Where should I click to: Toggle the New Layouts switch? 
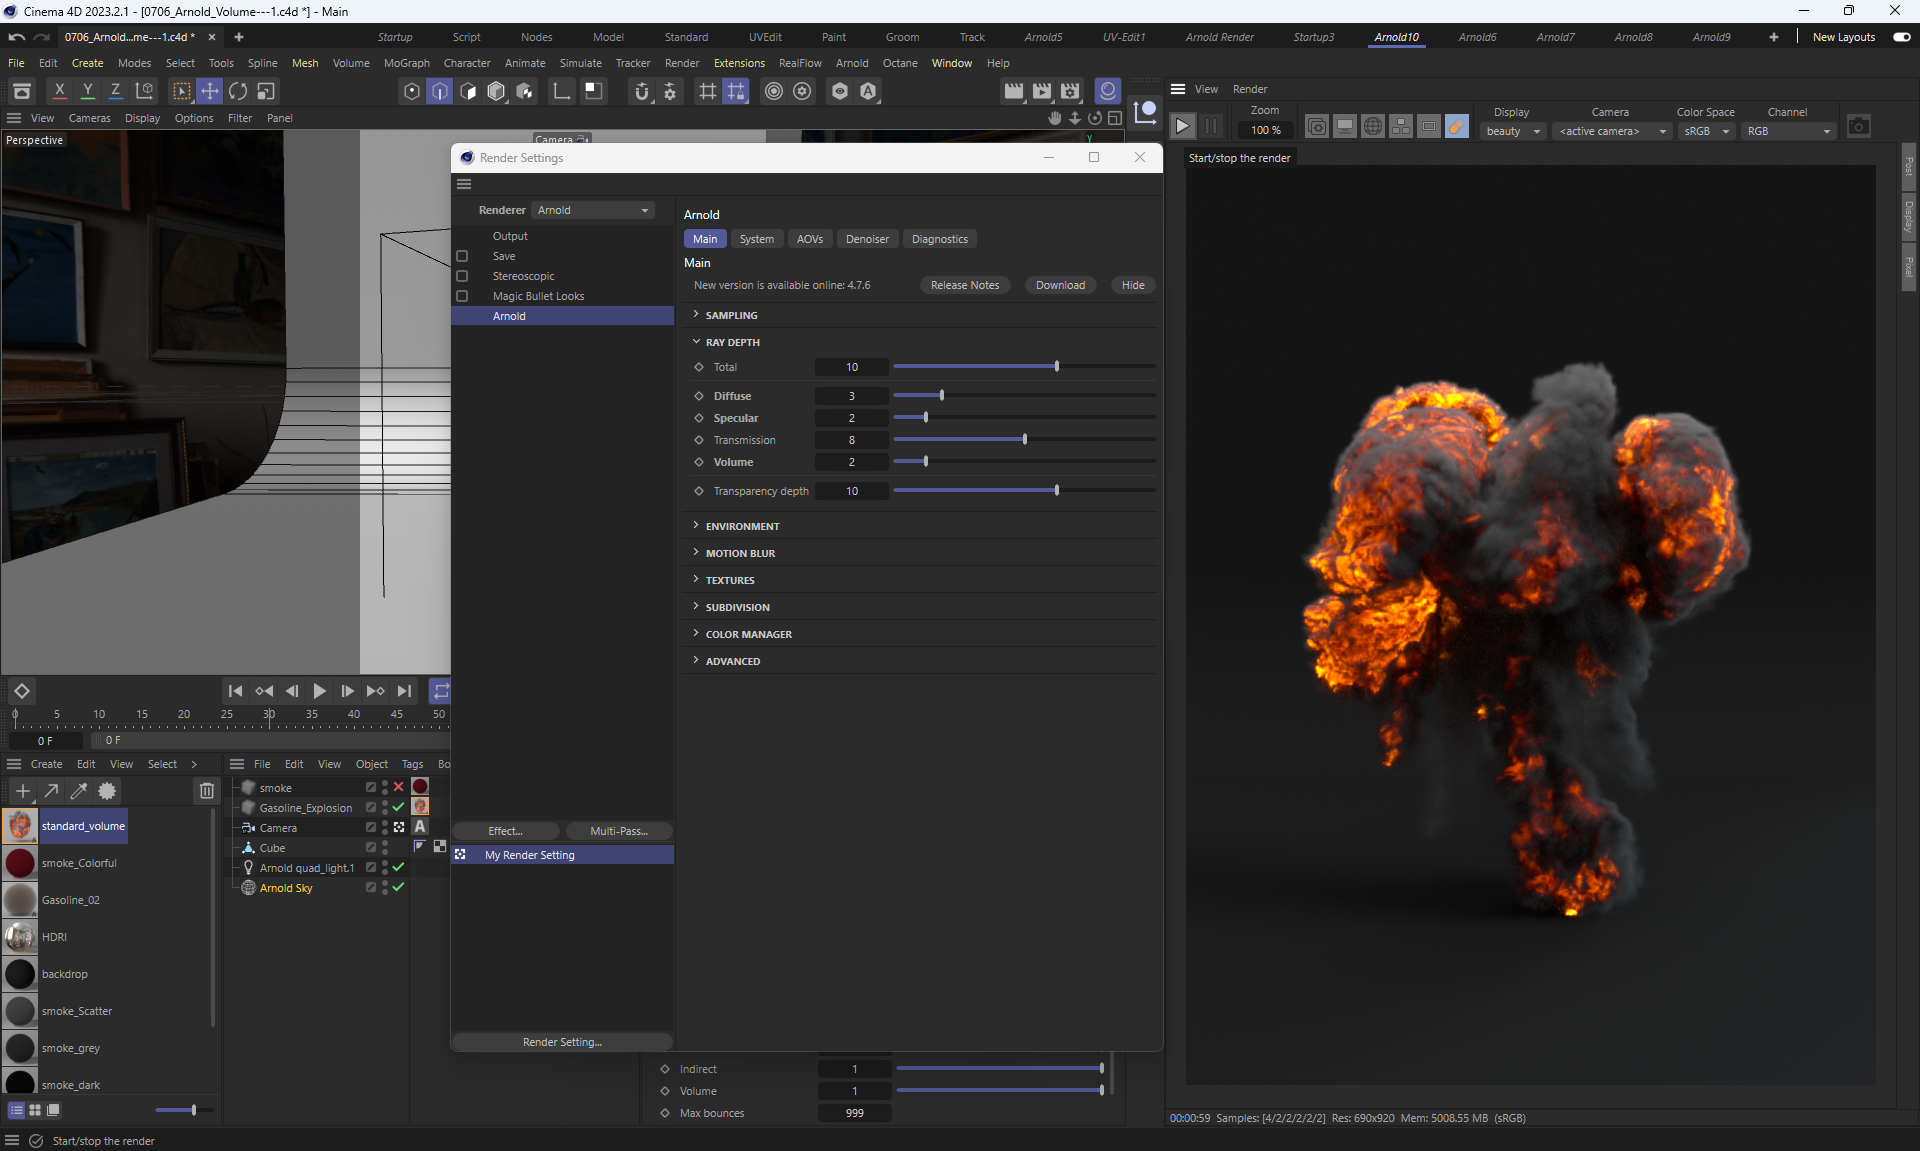tap(1901, 37)
